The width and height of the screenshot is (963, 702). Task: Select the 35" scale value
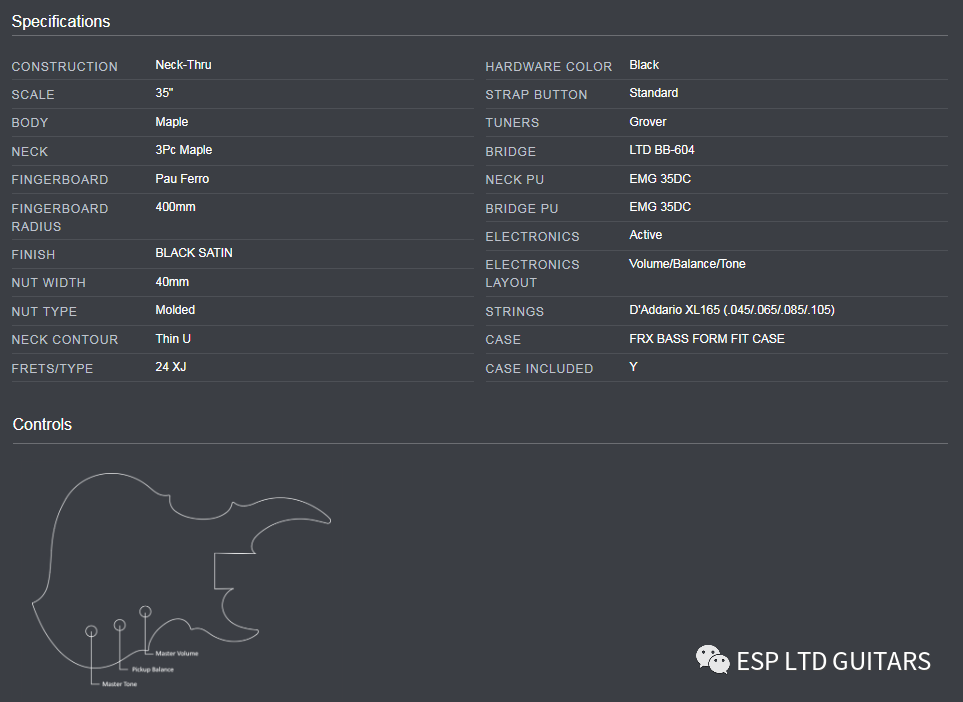point(164,93)
